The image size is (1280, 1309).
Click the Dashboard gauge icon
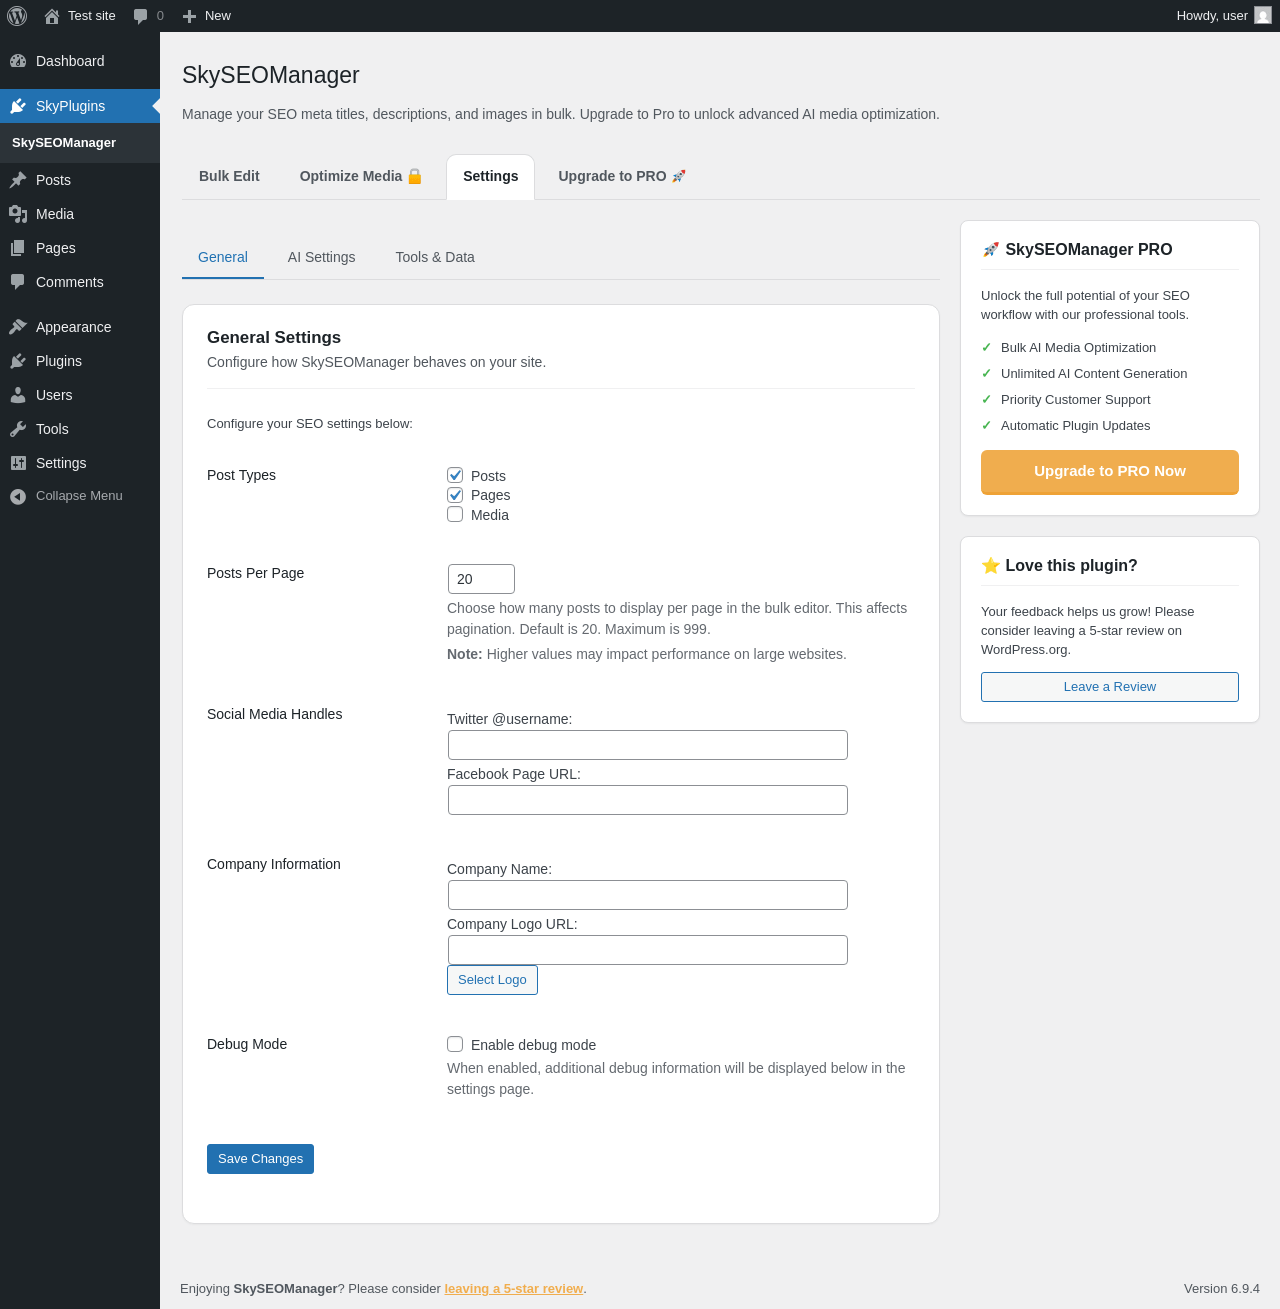click(18, 61)
